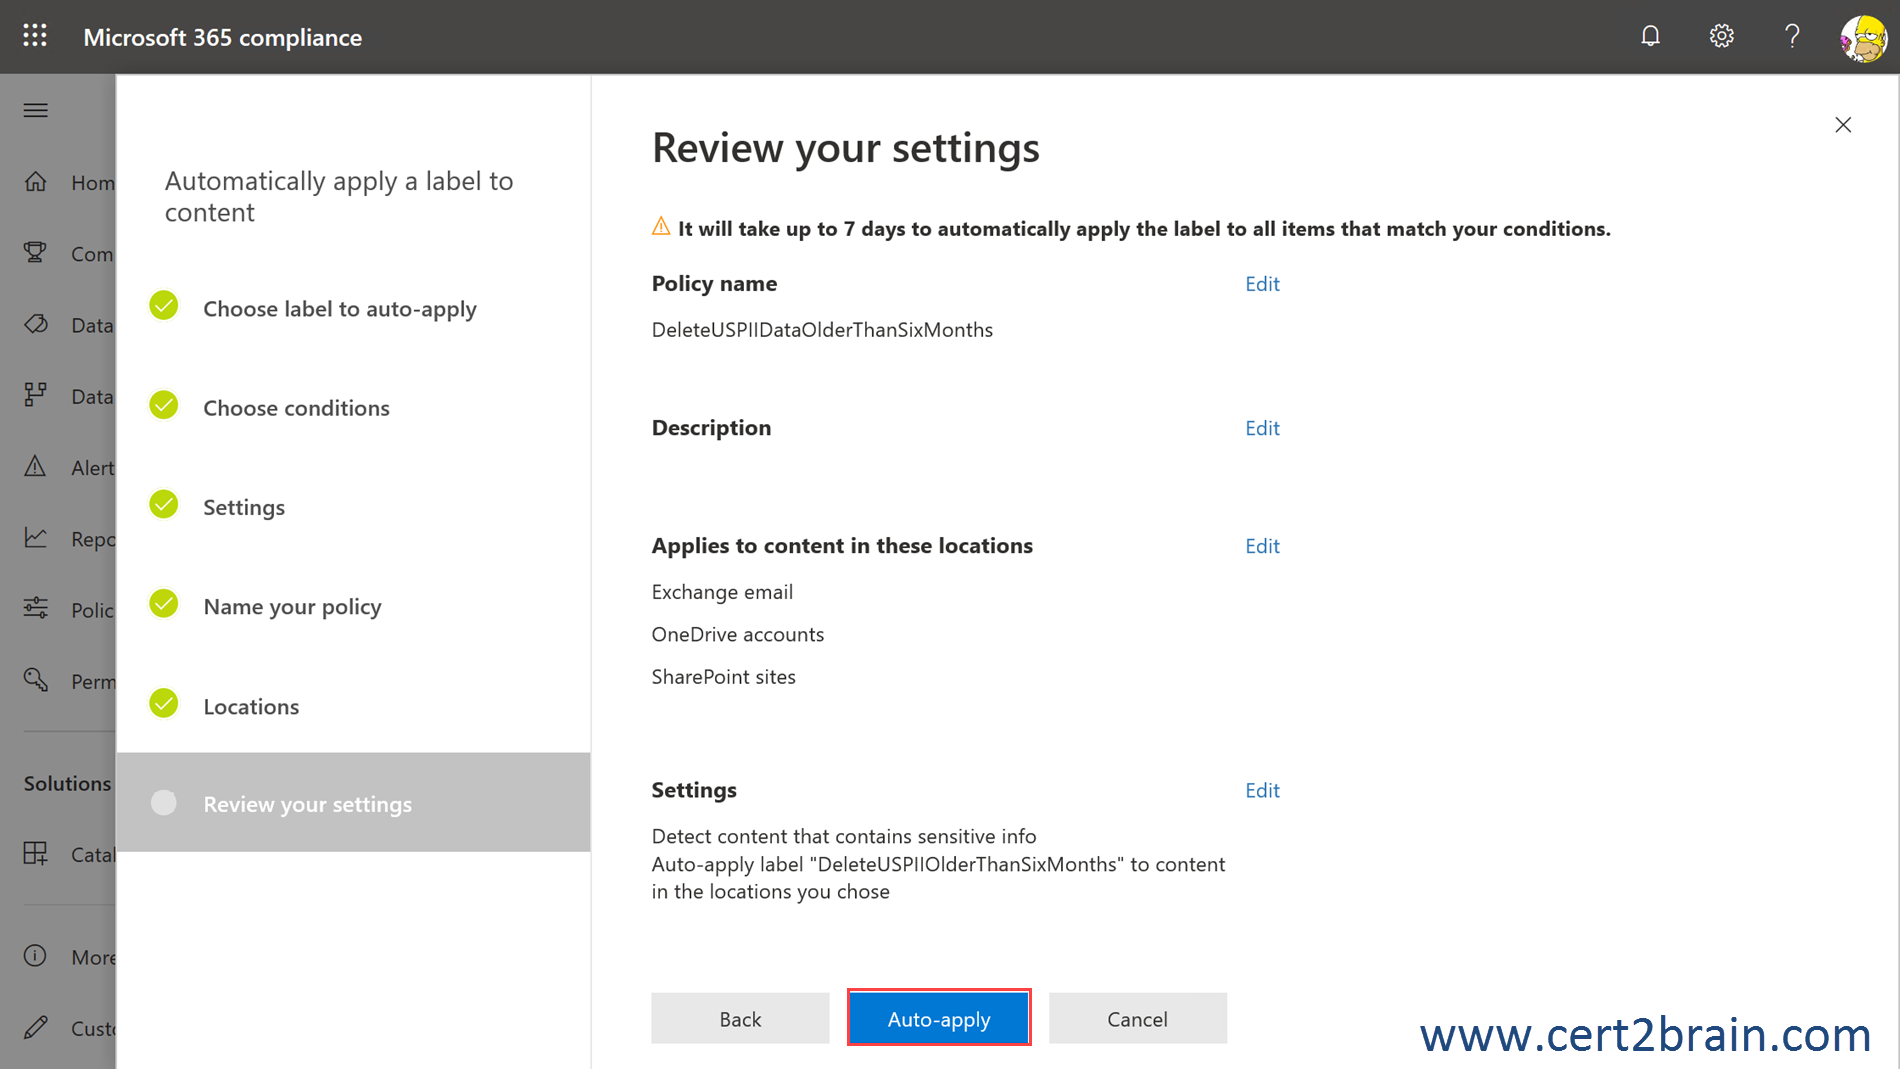Edit the Policy name
Image resolution: width=1900 pixels, height=1069 pixels.
(1262, 284)
